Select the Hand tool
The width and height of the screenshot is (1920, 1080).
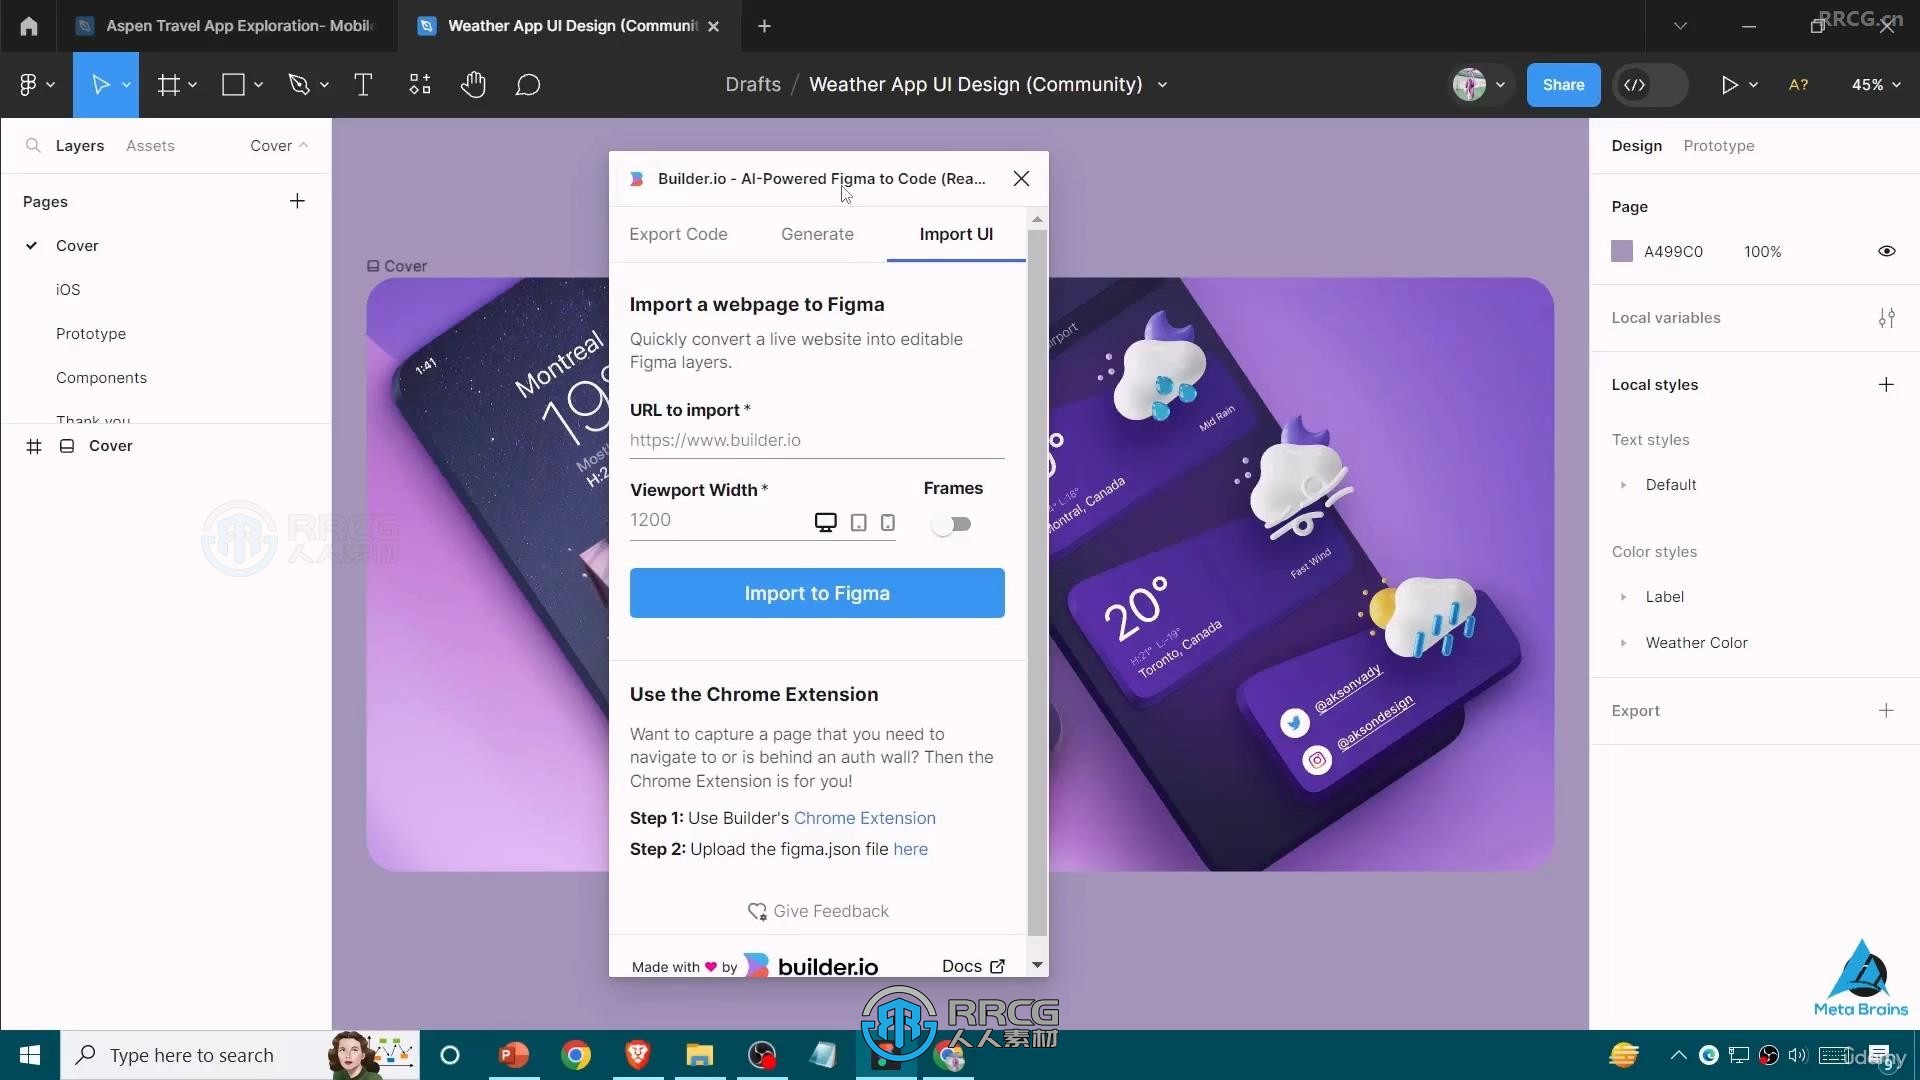tap(473, 85)
